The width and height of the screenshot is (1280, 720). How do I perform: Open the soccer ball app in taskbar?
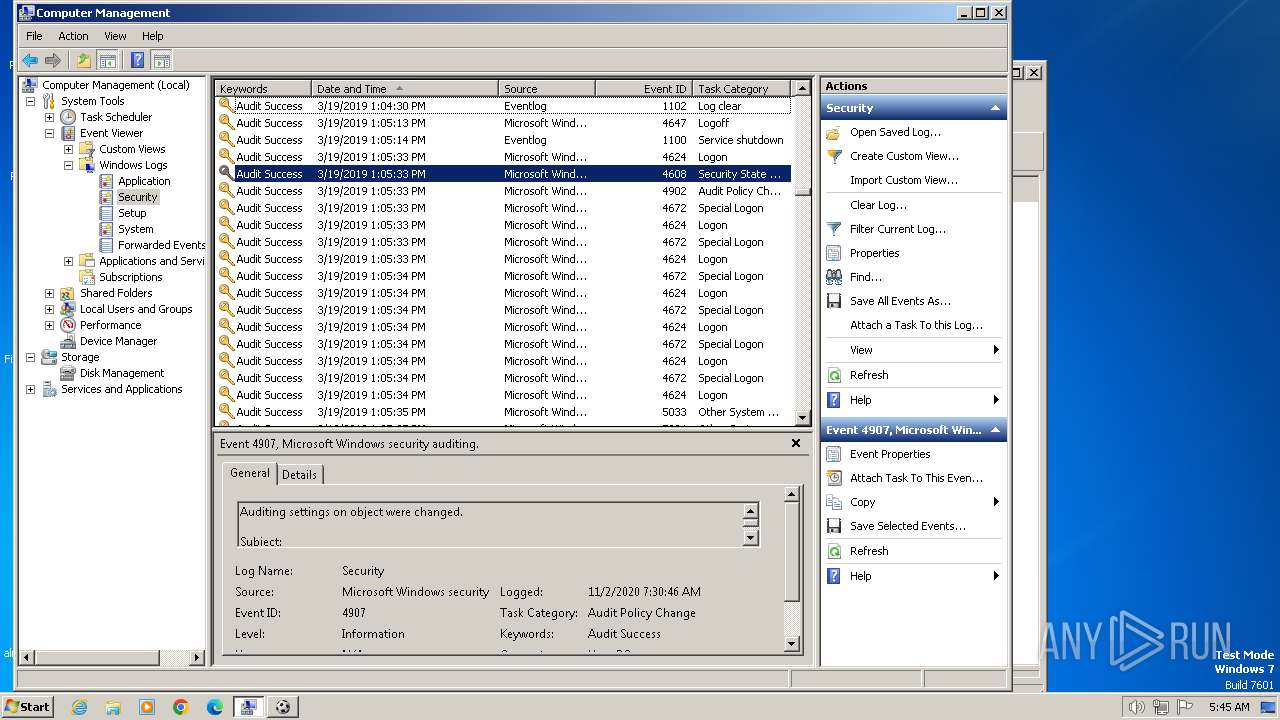283,707
